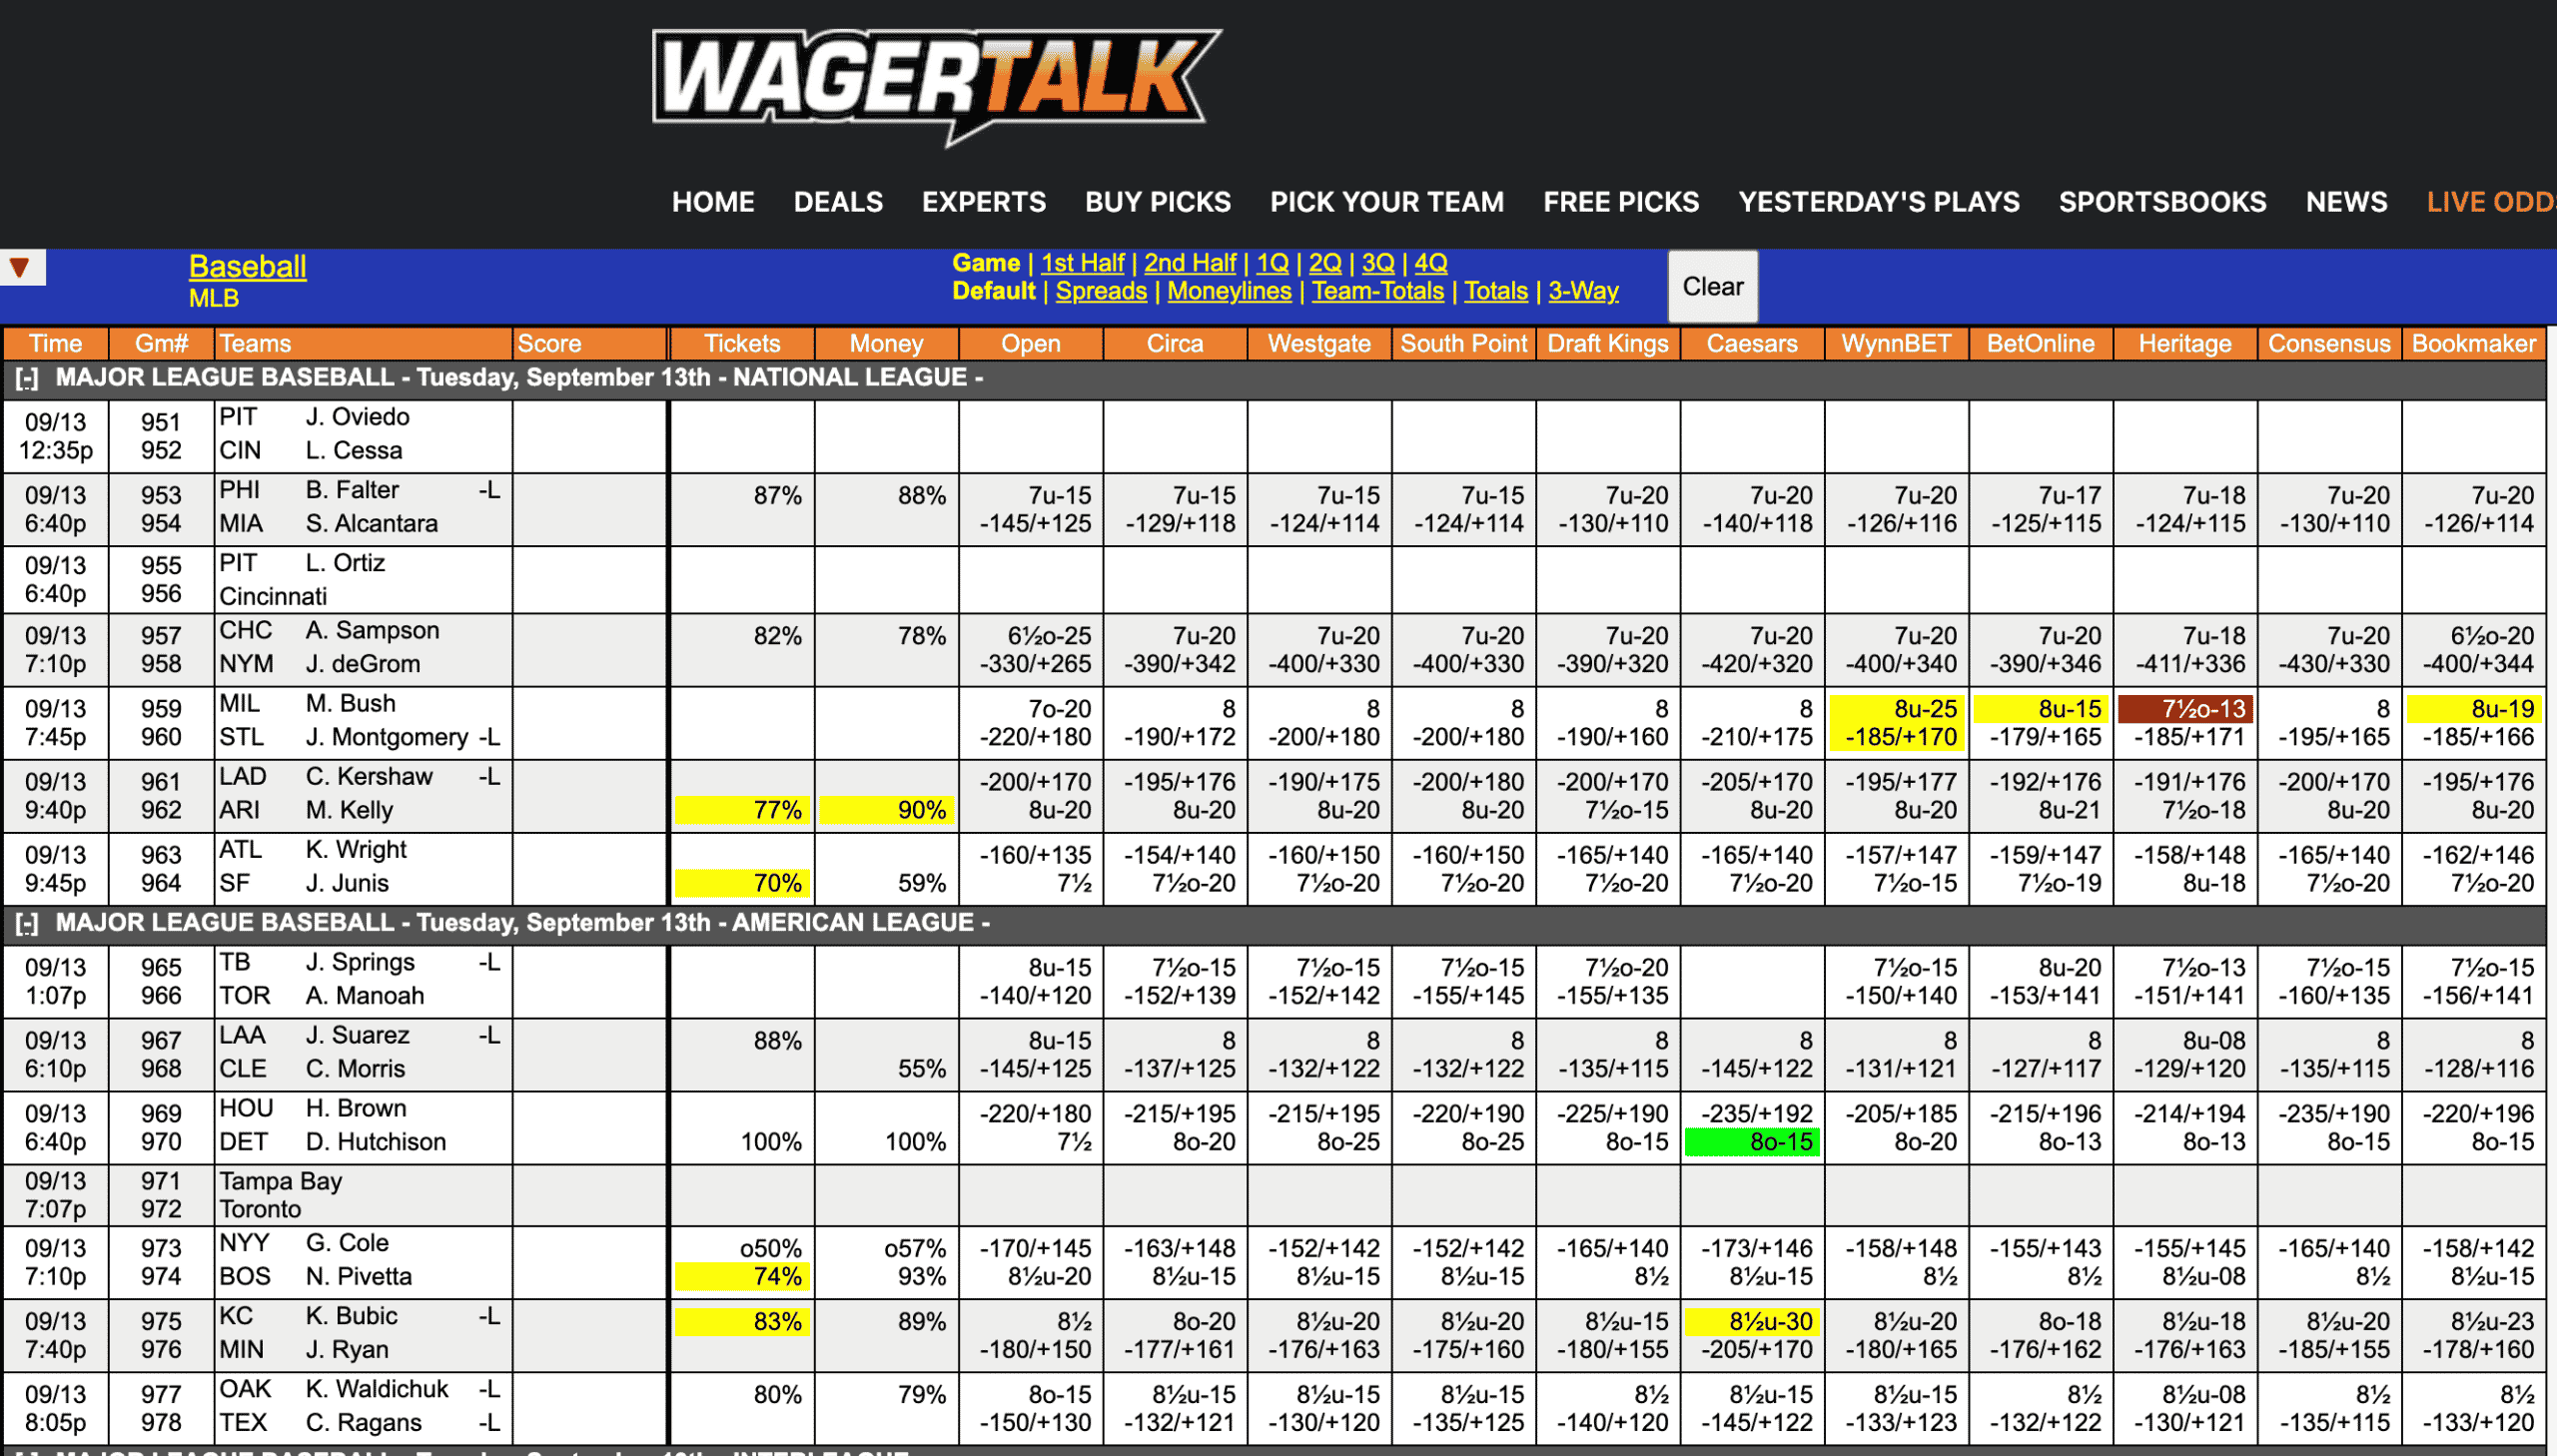Open the HOME menu item
The image size is (2557, 1456).
click(x=713, y=202)
